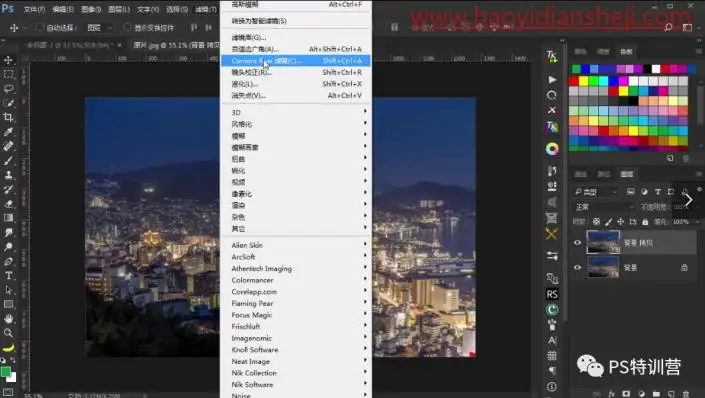Swap foreground and background colors
The image size is (705, 398).
pyautogui.click(x=13, y=360)
